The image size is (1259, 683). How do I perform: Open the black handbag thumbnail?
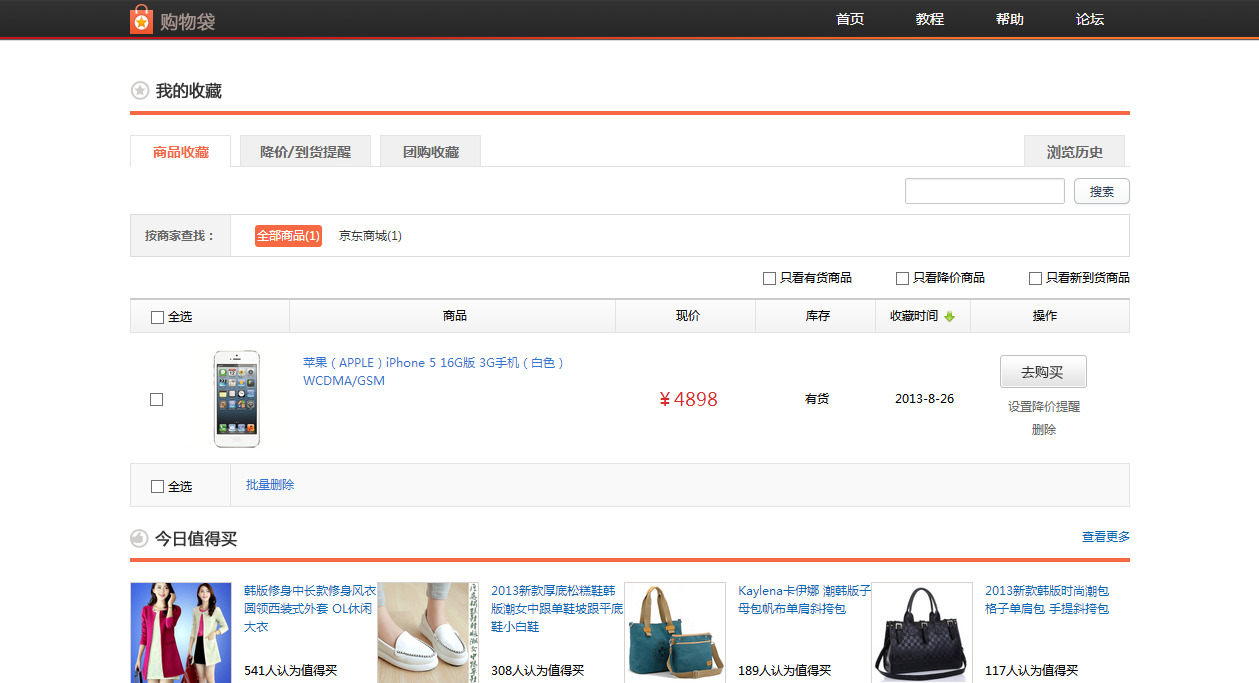(922, 633)
